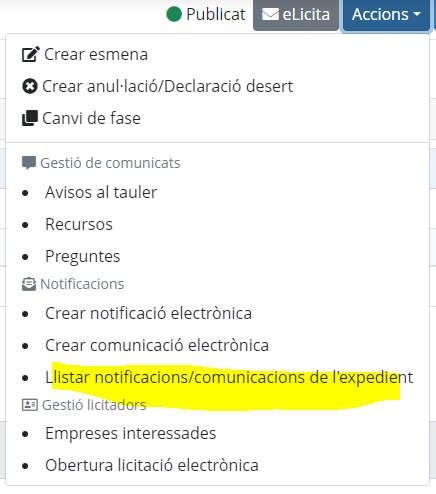Click the pencil edit icon beside Crear esmena
The height and width of the screenshot is (494, 436).
pyautogui.click(x=31, y=54)
